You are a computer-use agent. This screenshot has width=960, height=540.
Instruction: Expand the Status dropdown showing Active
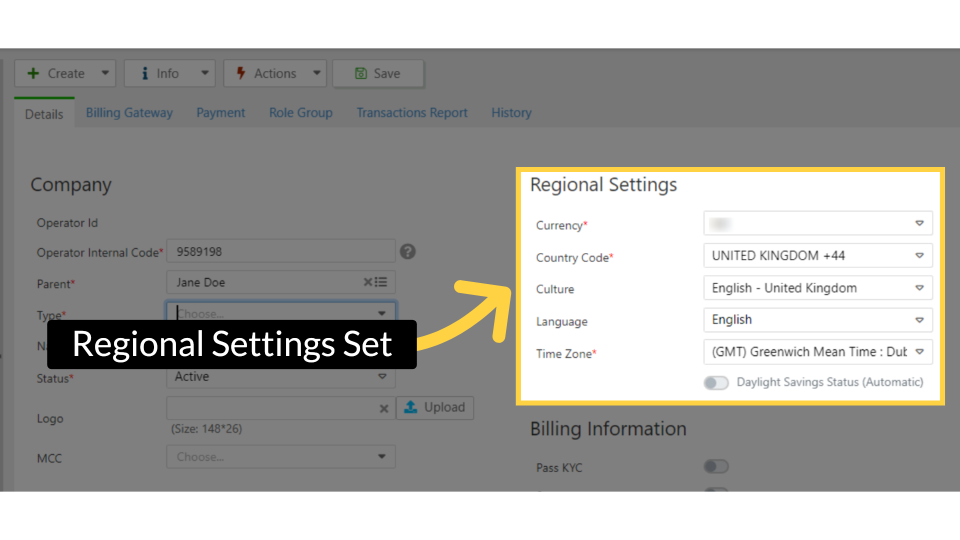coord(280,377)
